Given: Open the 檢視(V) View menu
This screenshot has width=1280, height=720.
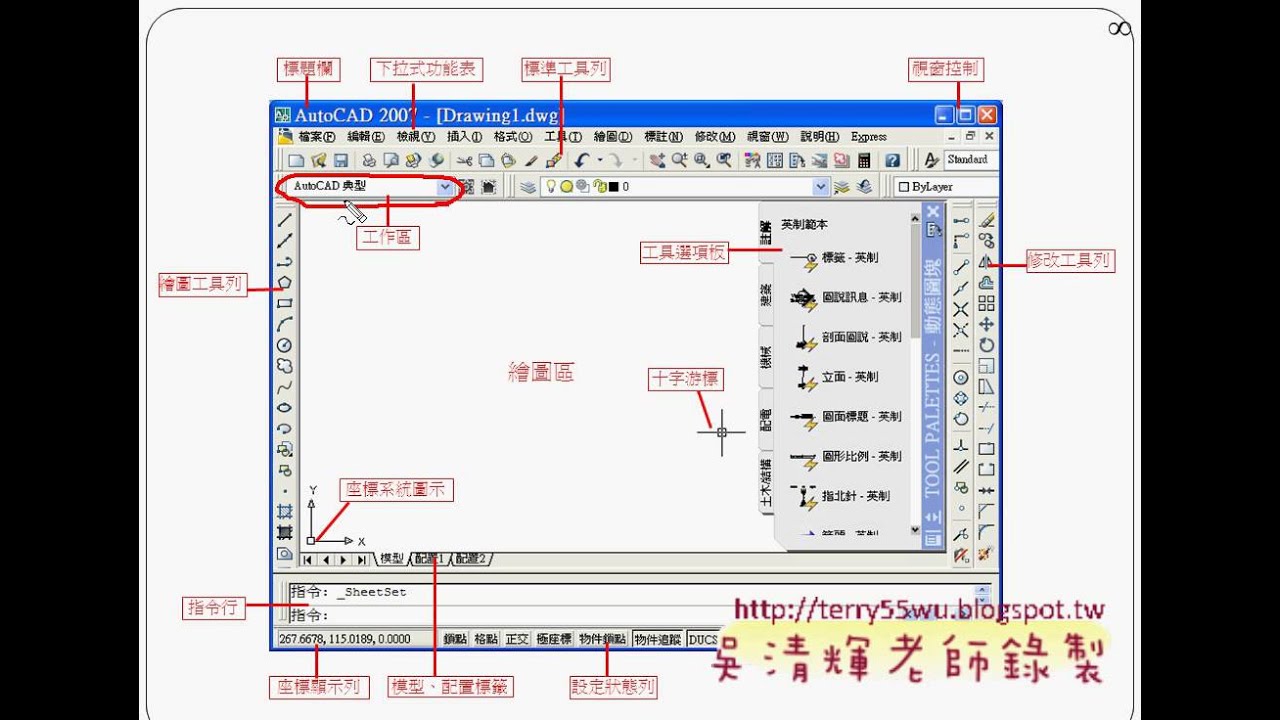Looking at the screenshot, I should coord(415,137).
